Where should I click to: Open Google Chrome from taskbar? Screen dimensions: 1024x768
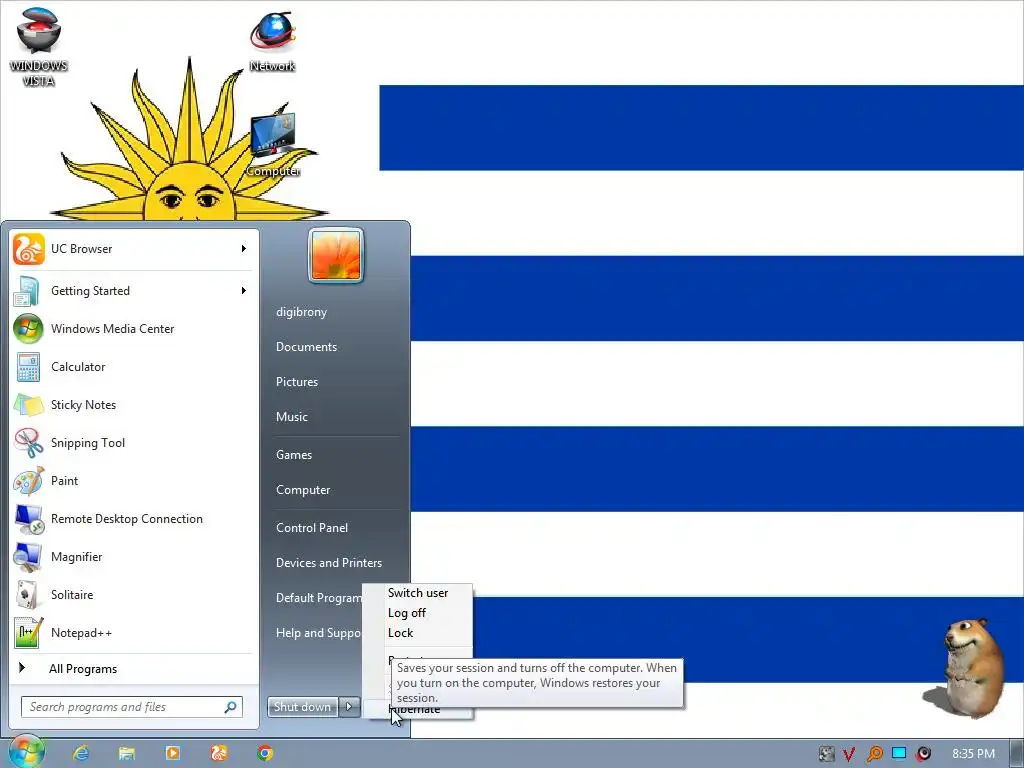pos(264,753)
